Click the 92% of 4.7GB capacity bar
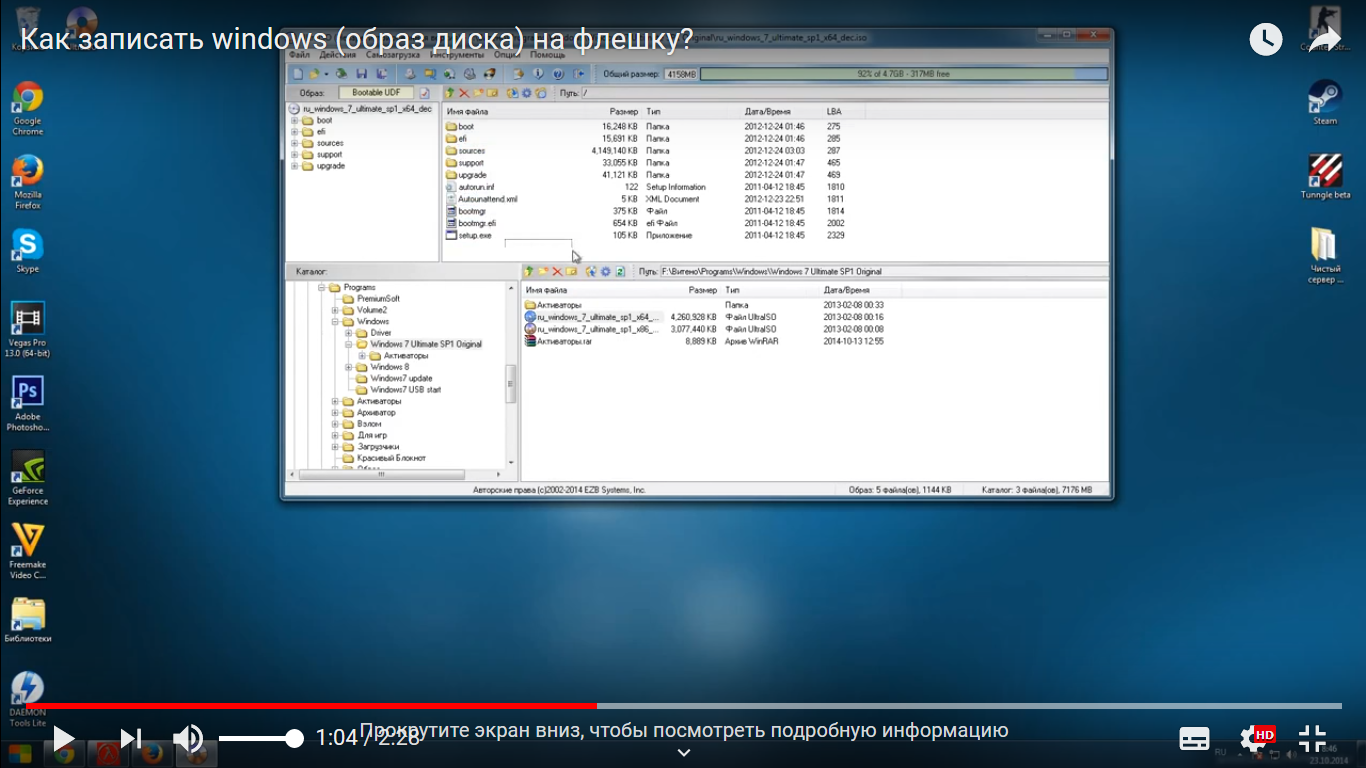The height and width of the screenshot is (768, 1366). pos(903,74)
